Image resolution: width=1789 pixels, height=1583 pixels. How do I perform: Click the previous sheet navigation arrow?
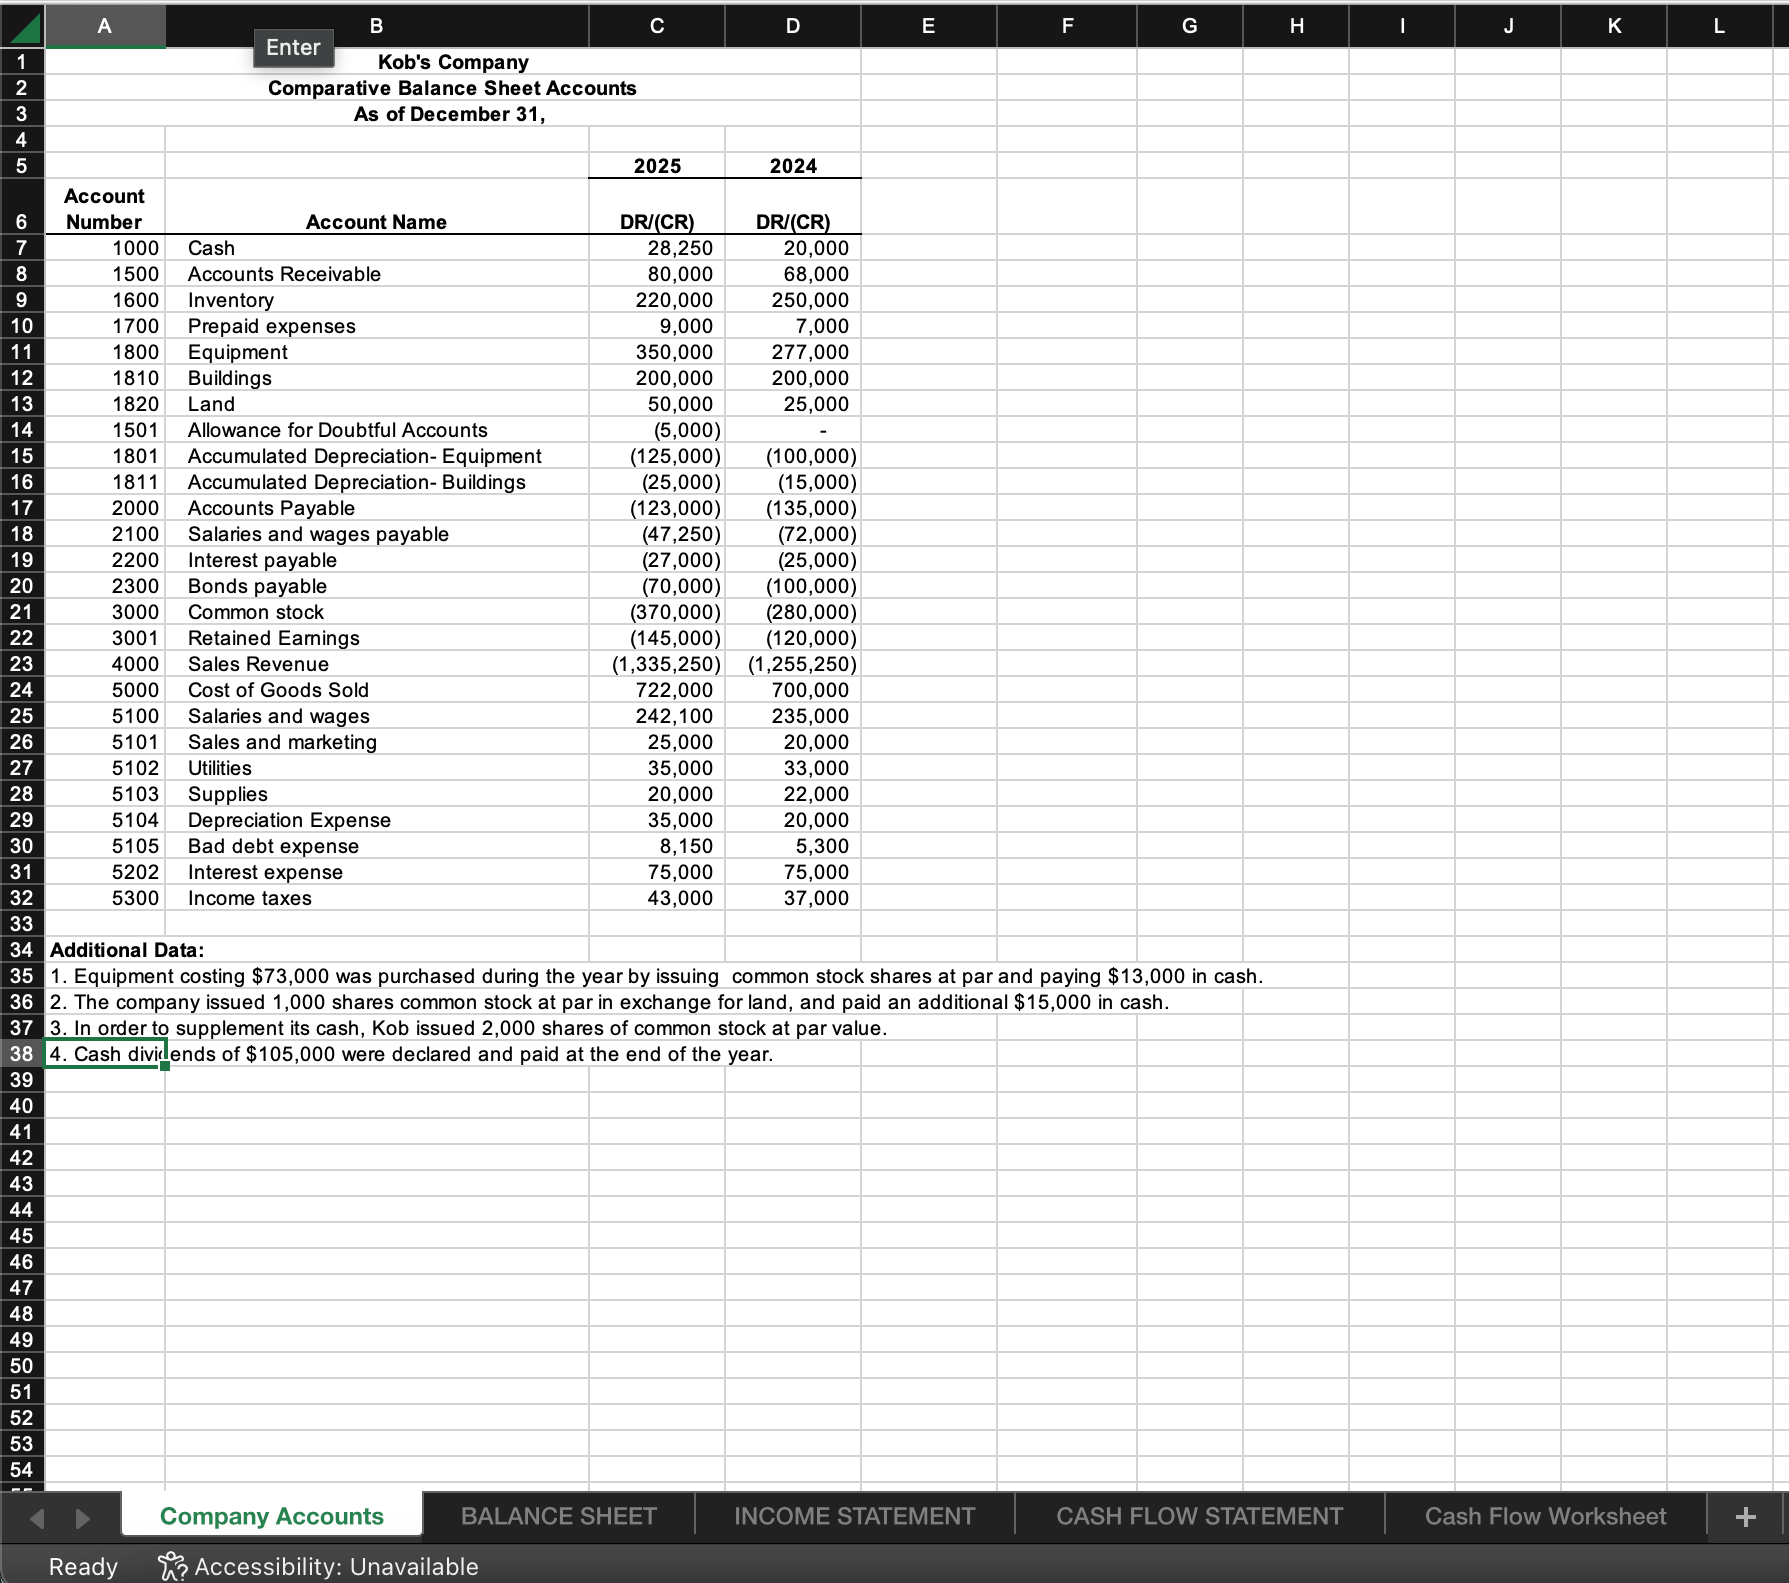click(x=36, y=1515)
